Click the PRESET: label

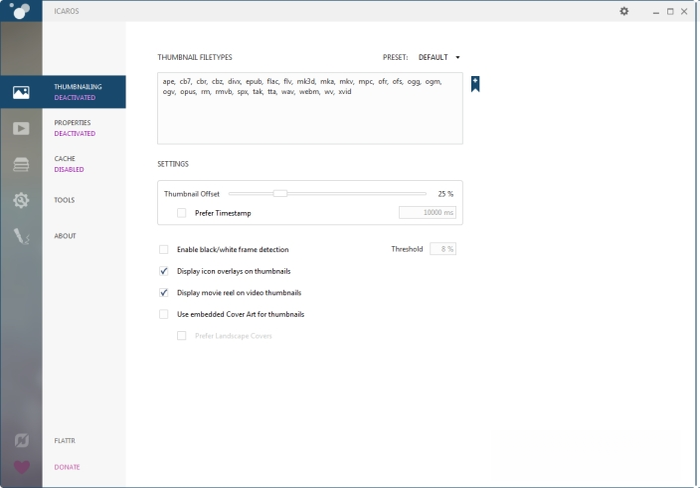(395, 57)
